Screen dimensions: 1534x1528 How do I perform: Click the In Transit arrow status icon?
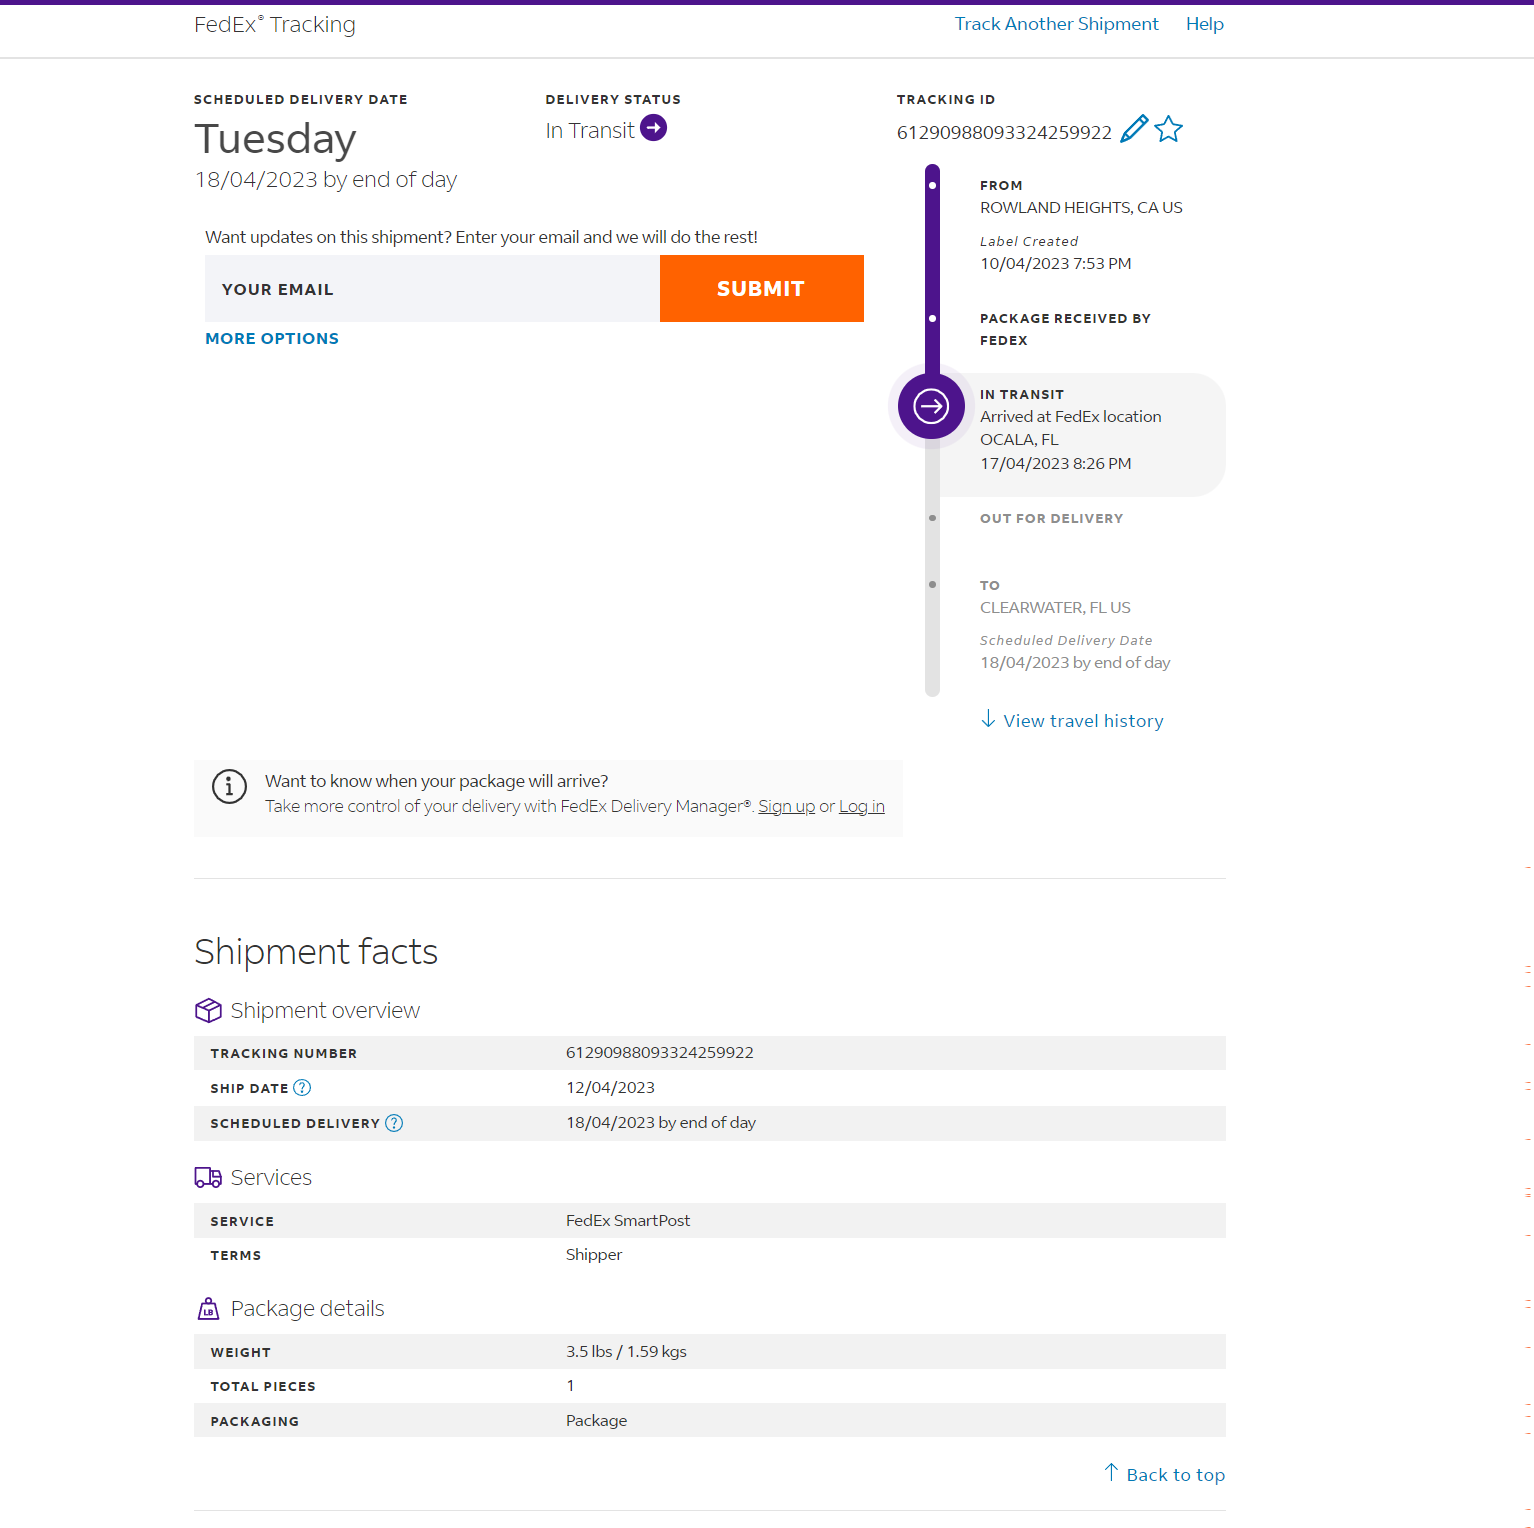click(x=653, y=128)
